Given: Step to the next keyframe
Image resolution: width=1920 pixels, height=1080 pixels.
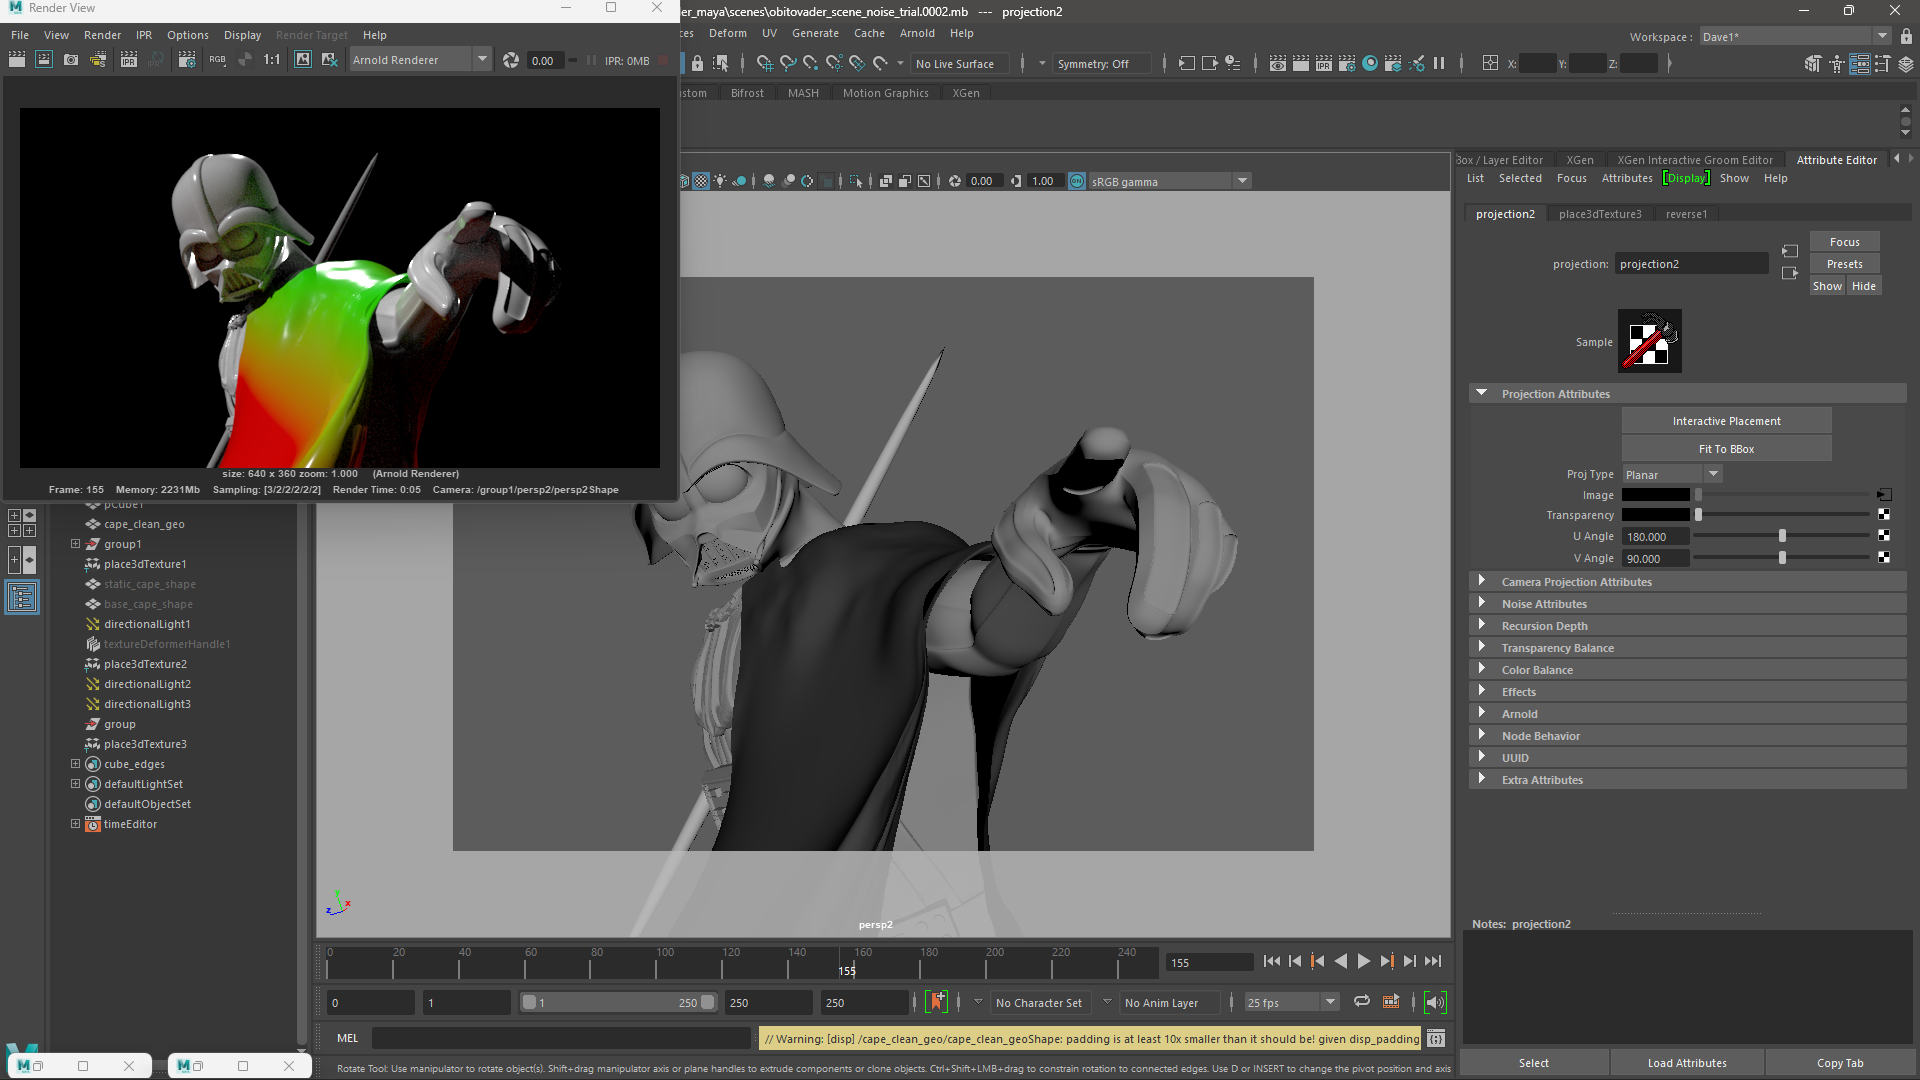Looking at the screenshot, I should point(1387,961).
